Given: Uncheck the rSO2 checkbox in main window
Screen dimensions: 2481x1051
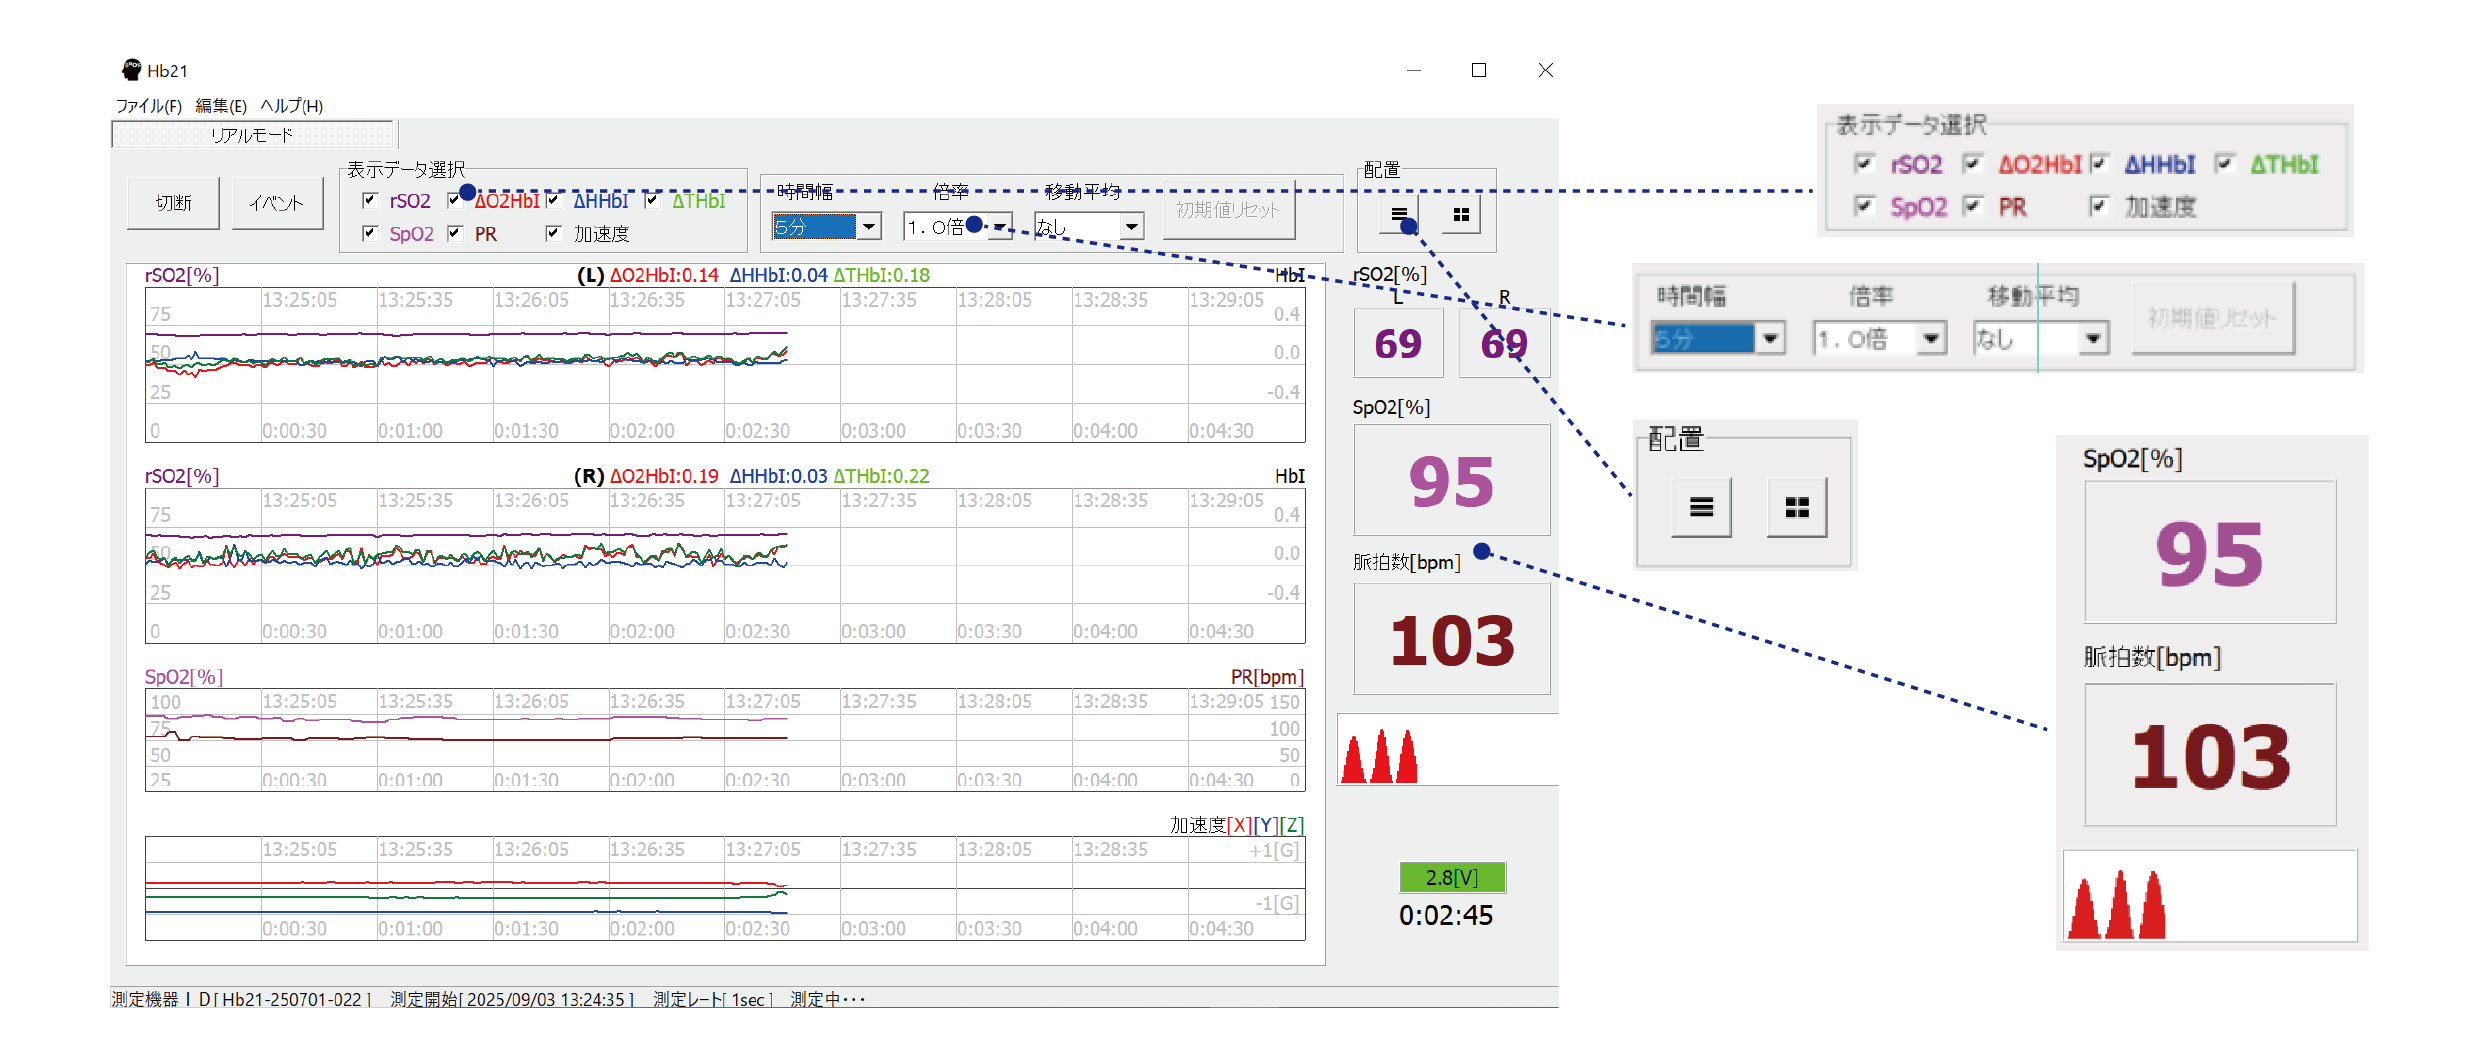Looking at the screenshot, I should [x=370, y=200].
